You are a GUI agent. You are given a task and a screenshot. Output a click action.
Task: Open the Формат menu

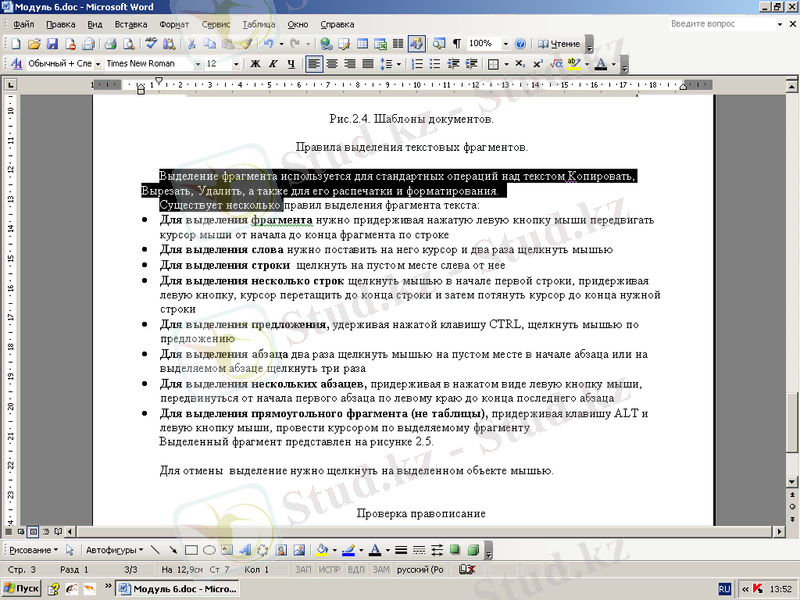(174, 23)
